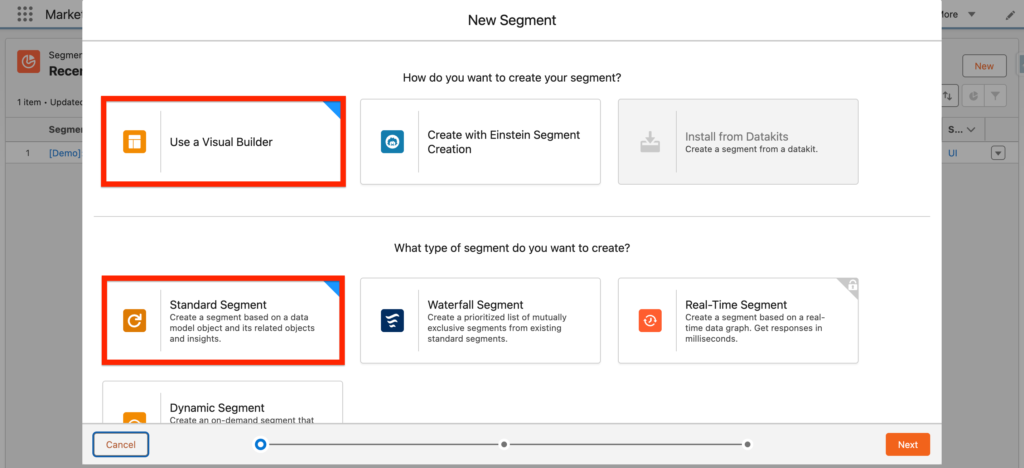
Task: Select the Use a Visual Builder option
Action: pyautogui.click(x=223, y=142)
